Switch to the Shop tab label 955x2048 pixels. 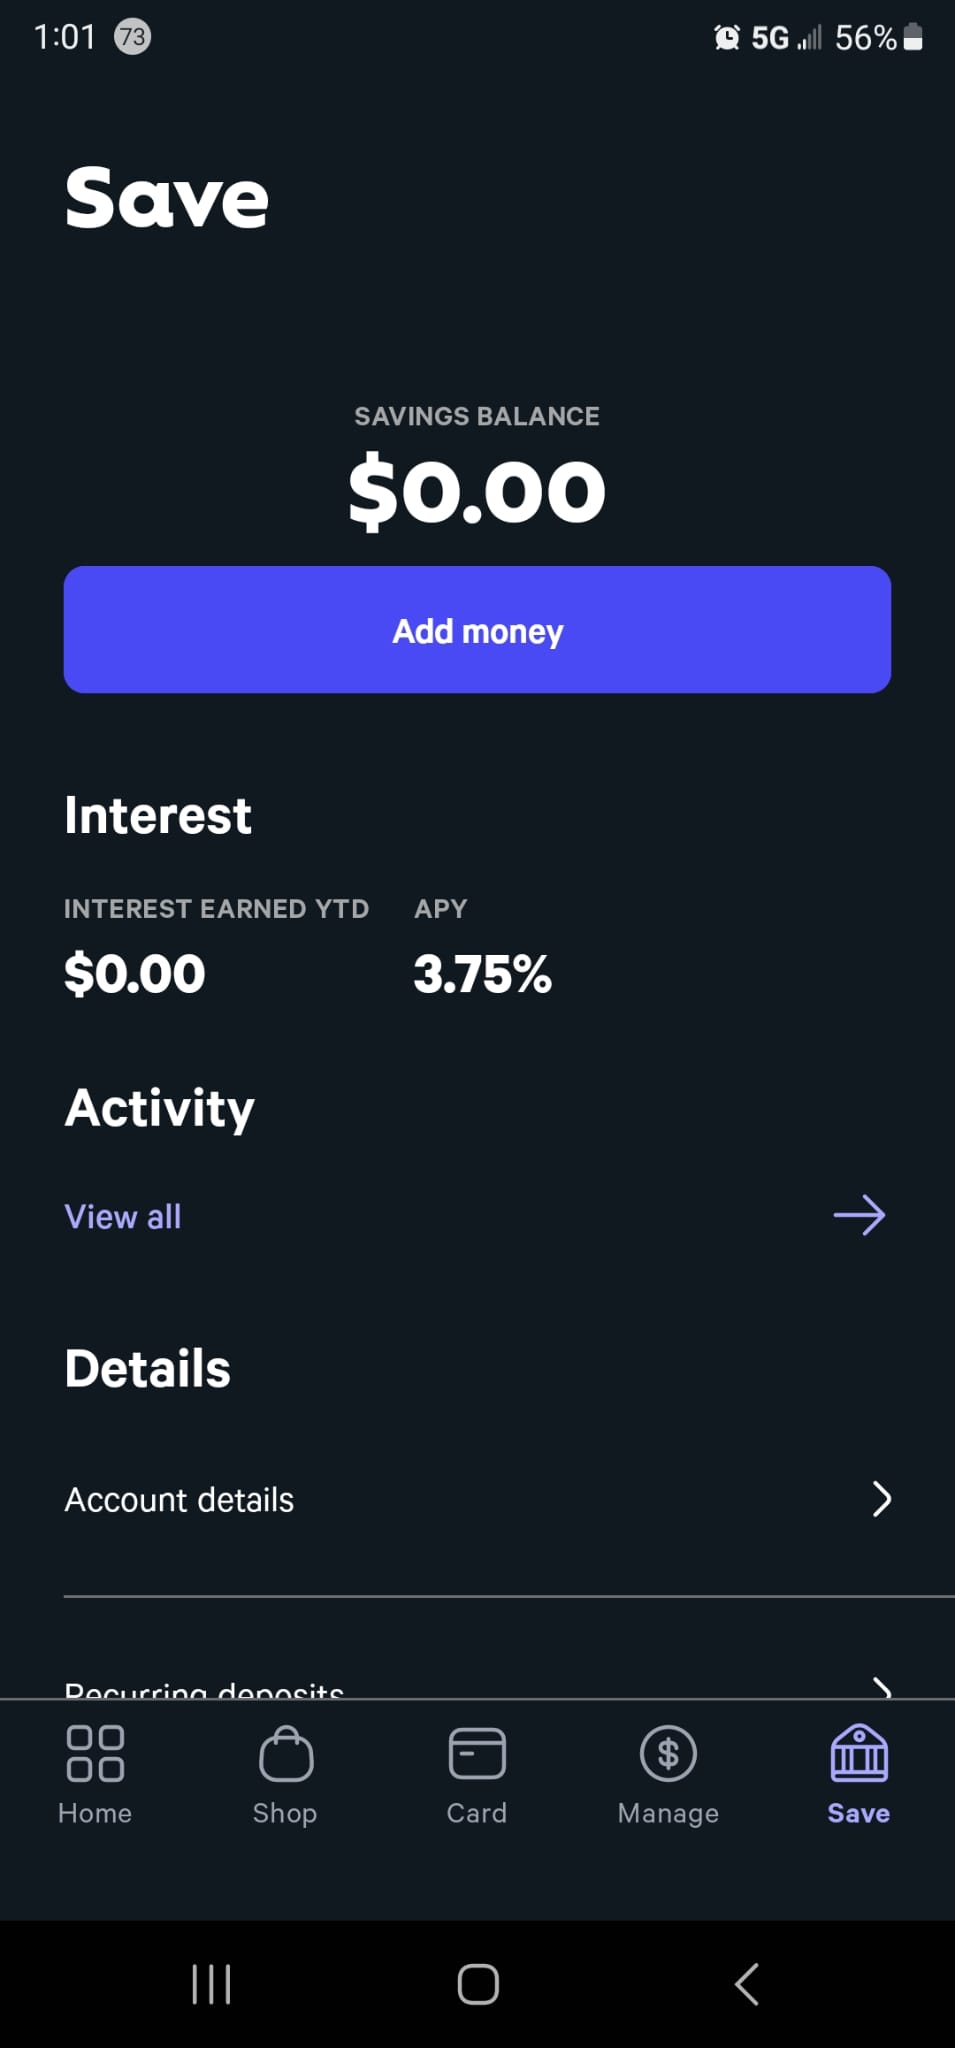285,1813
